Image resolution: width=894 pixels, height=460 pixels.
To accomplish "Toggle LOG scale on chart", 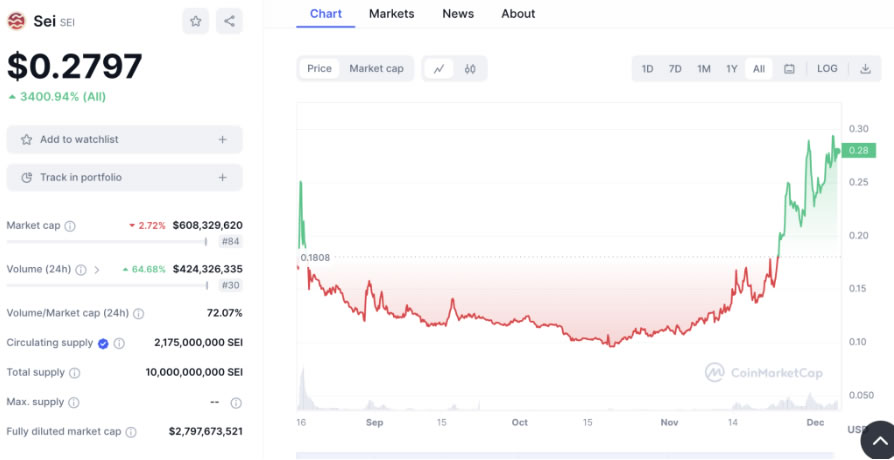I will (827, 69).
